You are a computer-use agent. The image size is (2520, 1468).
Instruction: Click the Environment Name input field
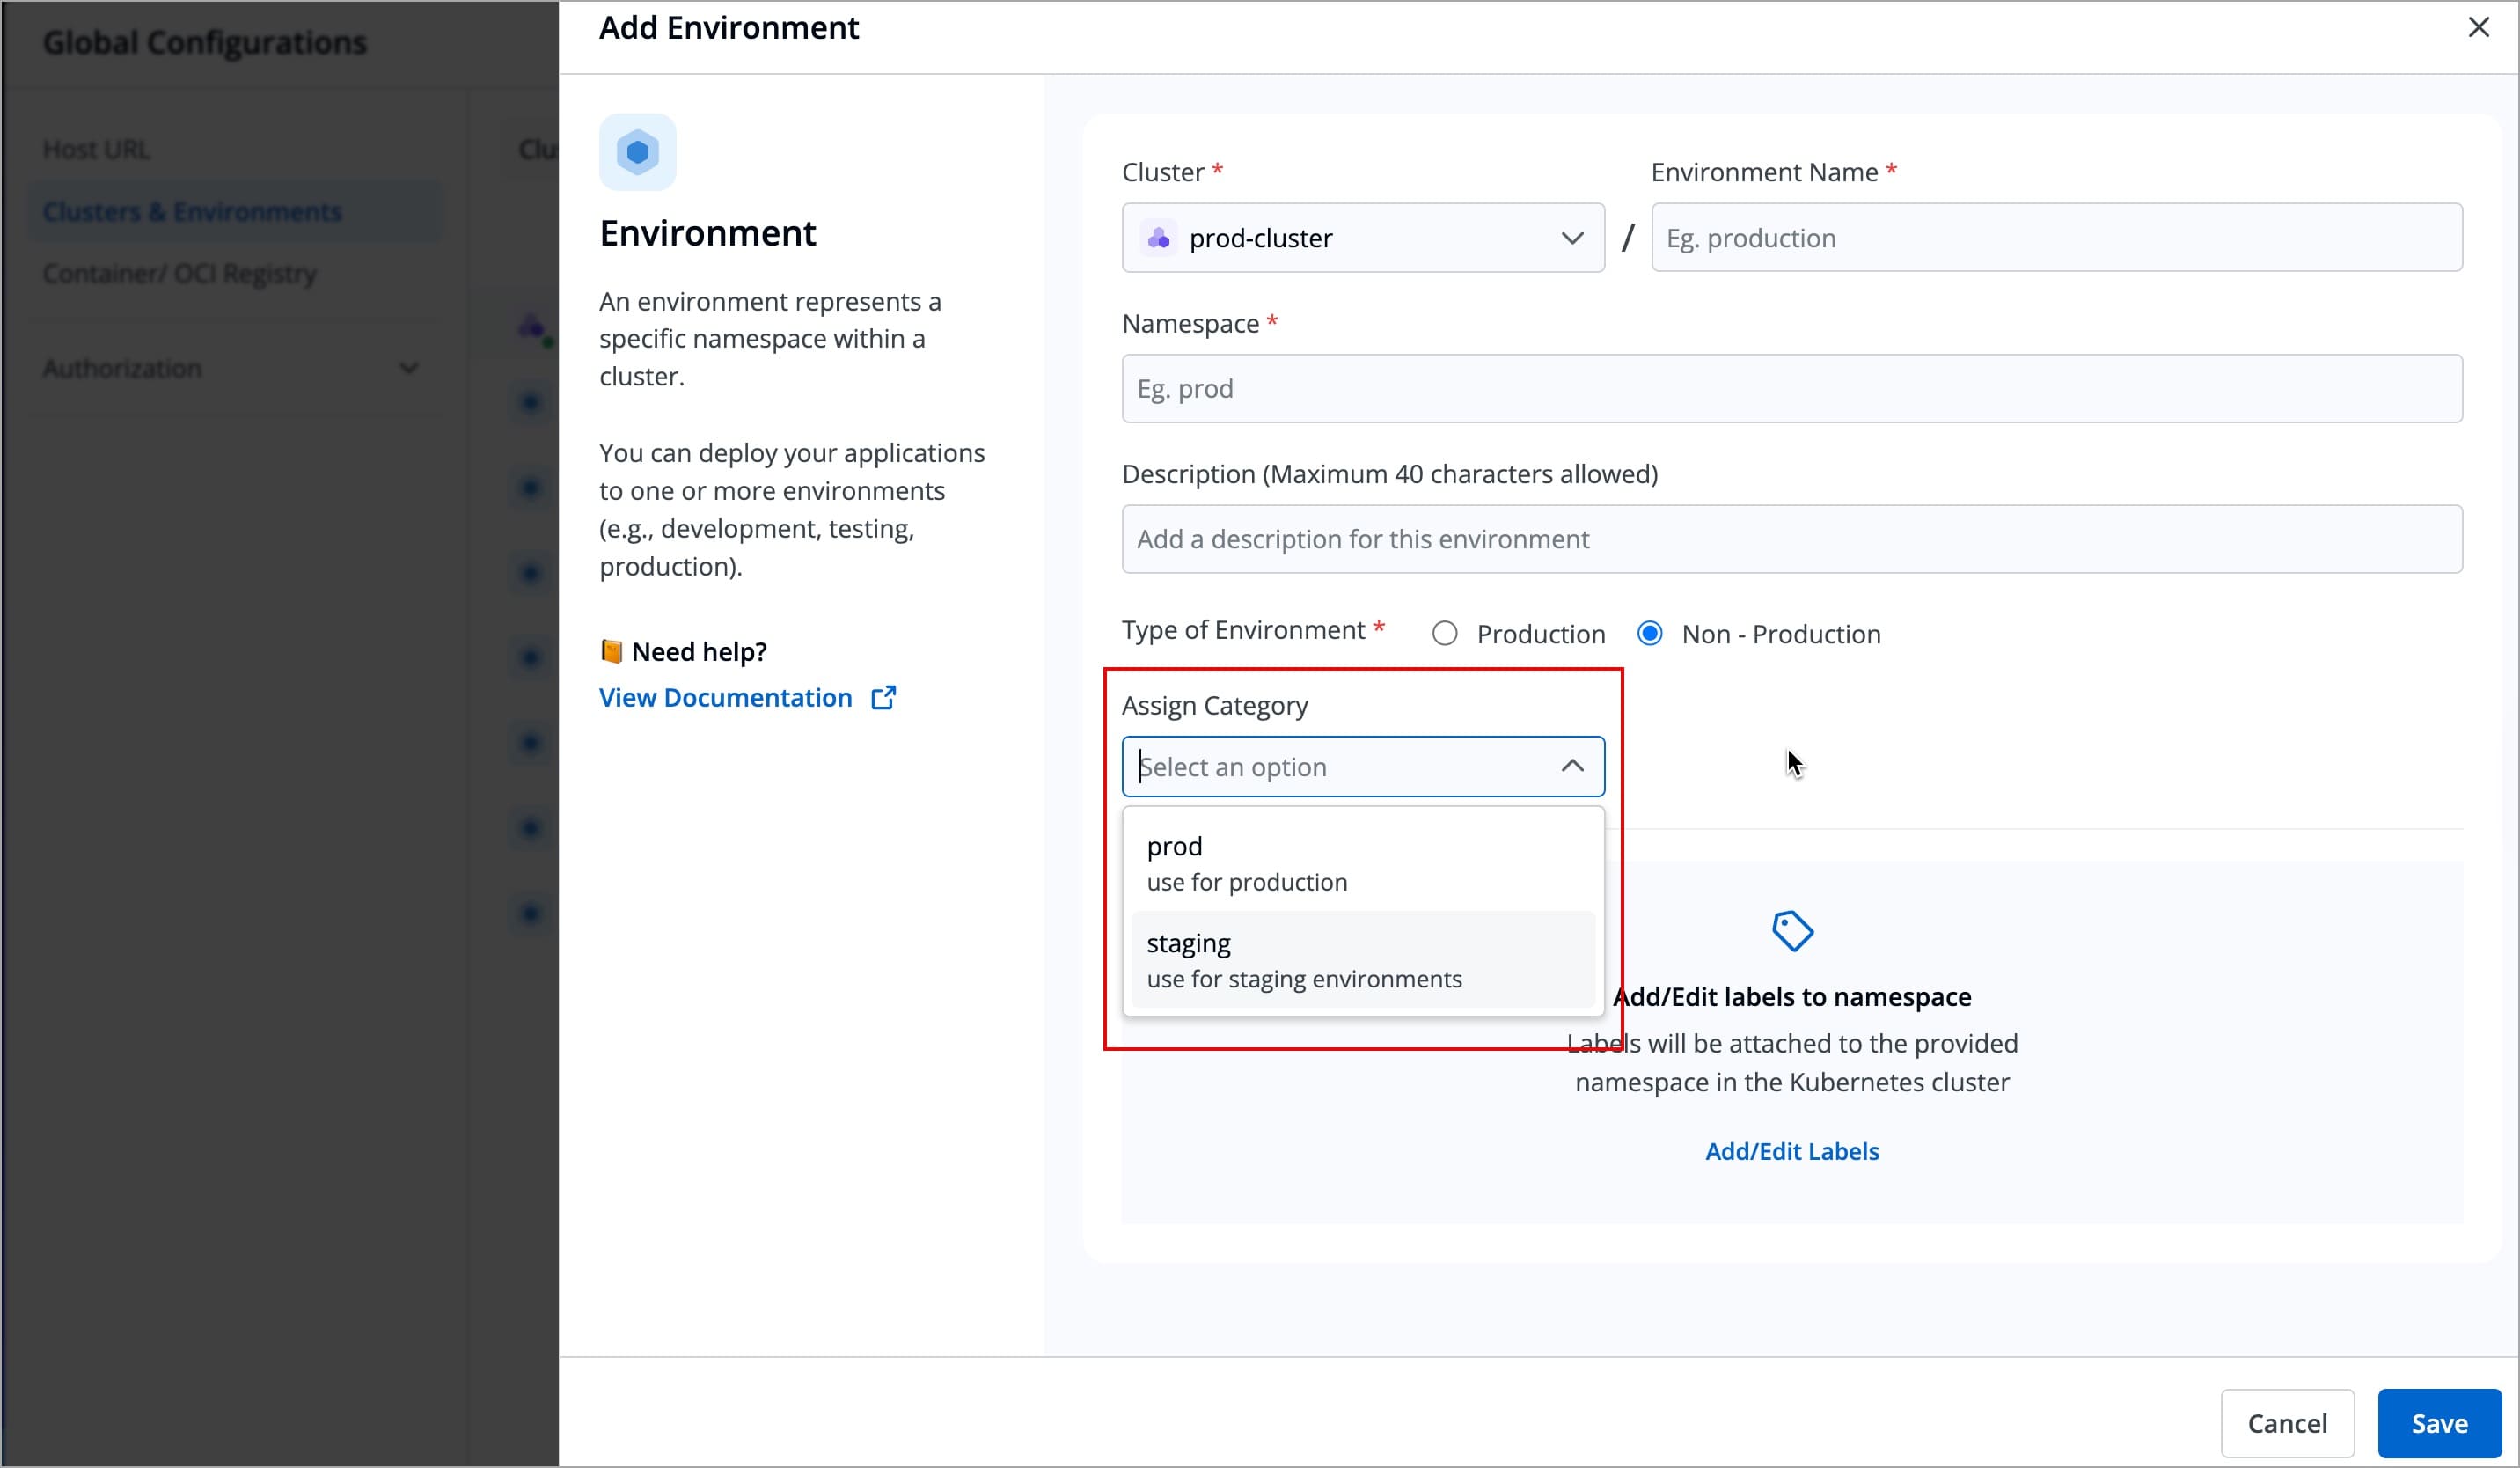[2055, 238]
